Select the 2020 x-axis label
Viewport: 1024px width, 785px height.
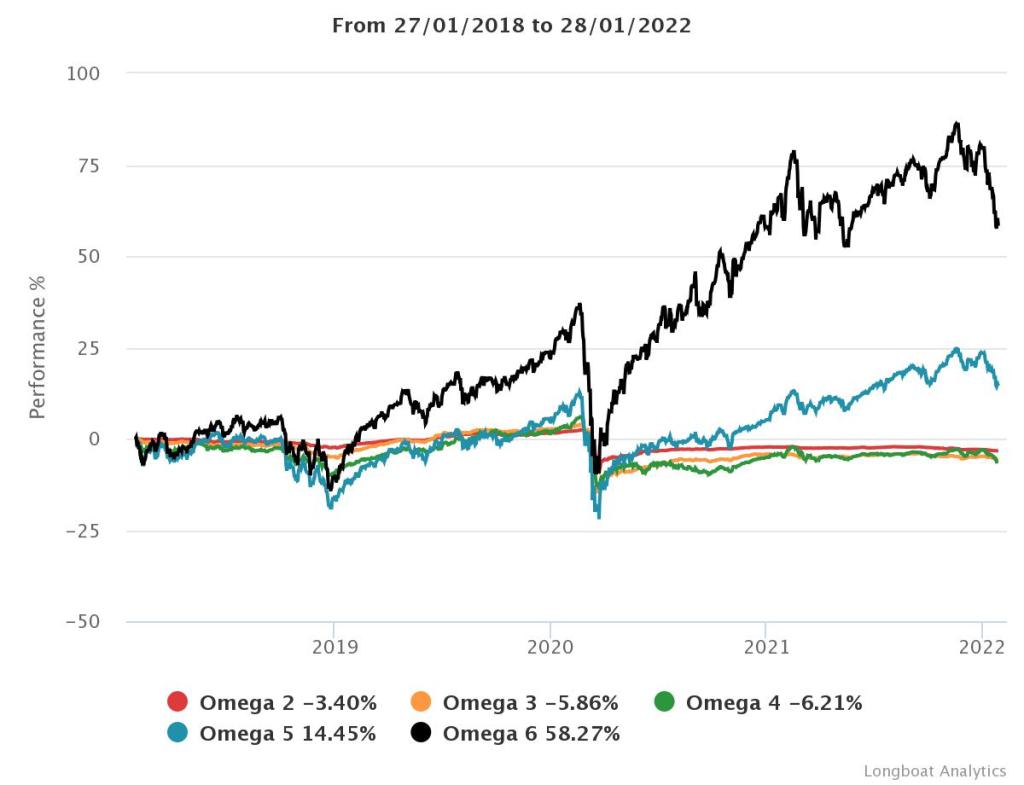(549, 647)
